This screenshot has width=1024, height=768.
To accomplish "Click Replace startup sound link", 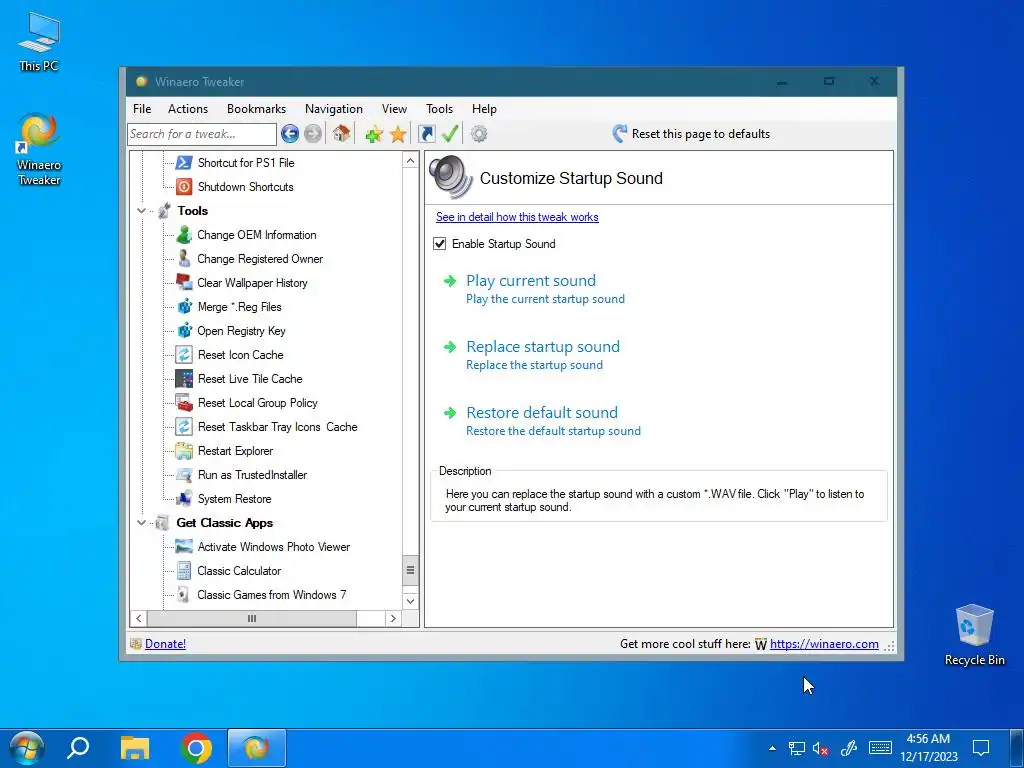I will pos(543,347).
